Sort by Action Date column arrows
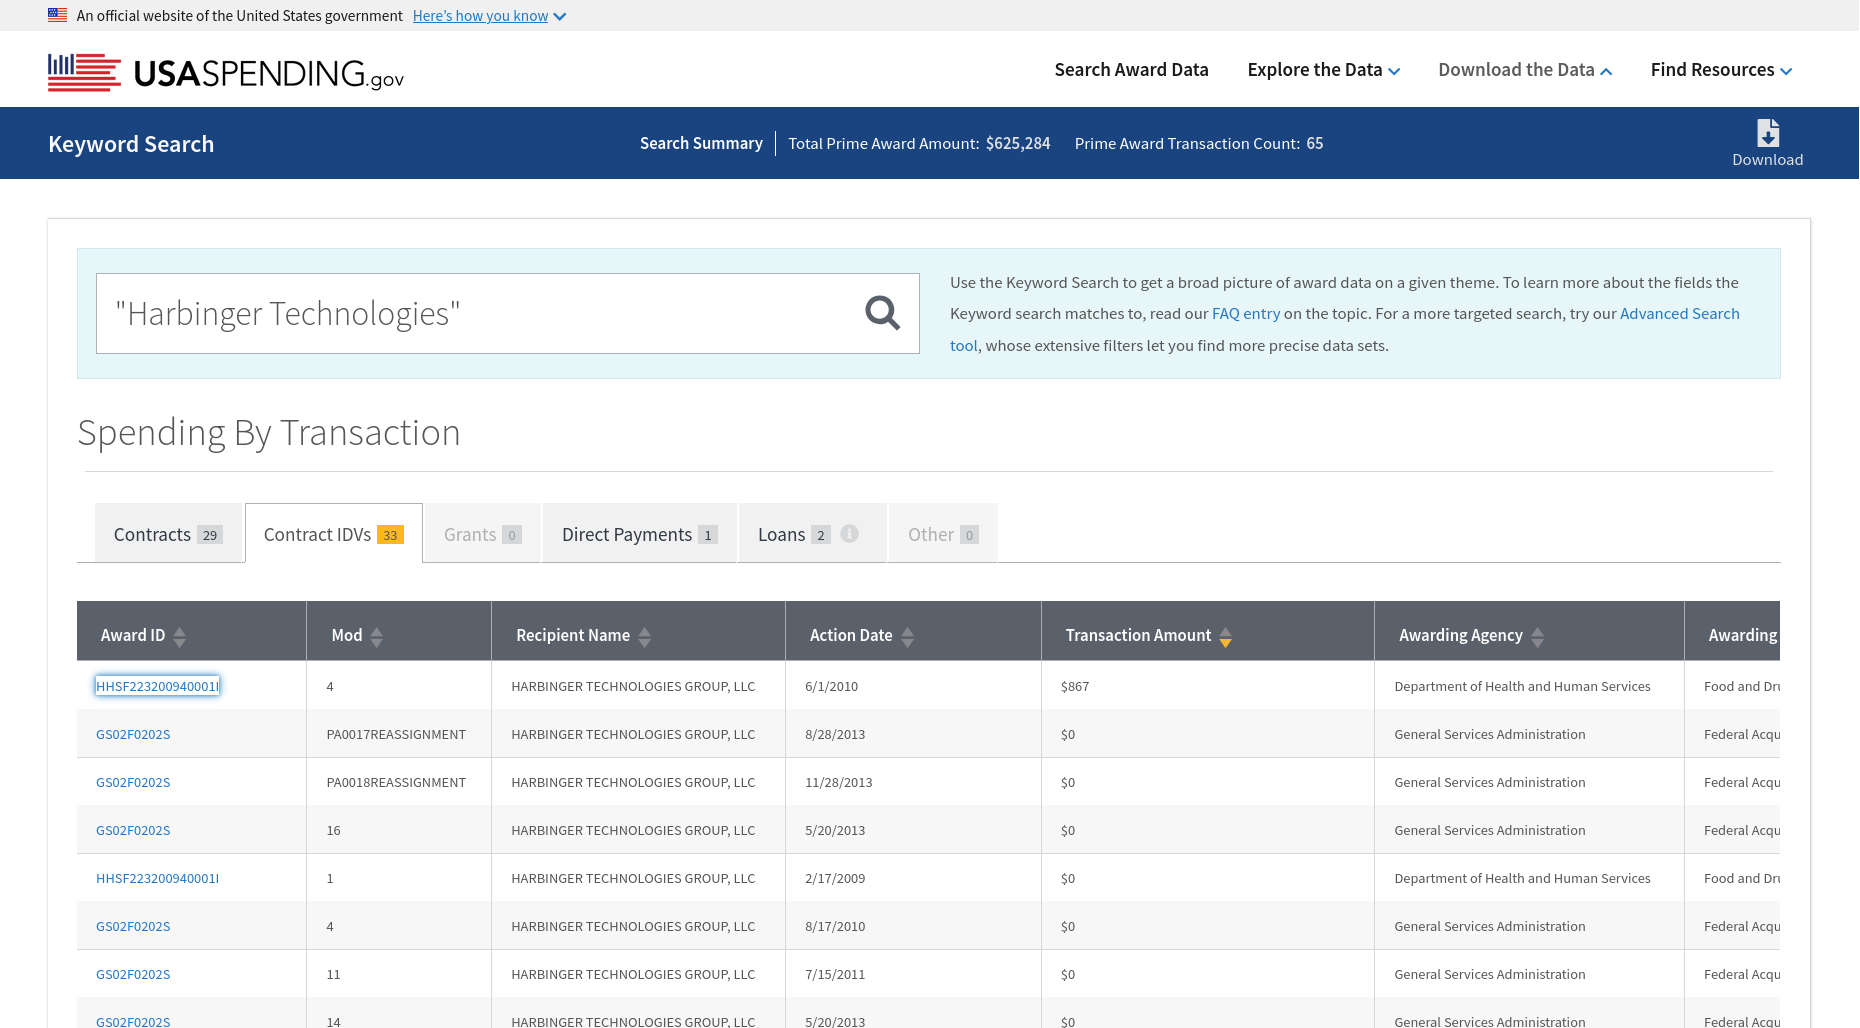 [x=908, y=636]
